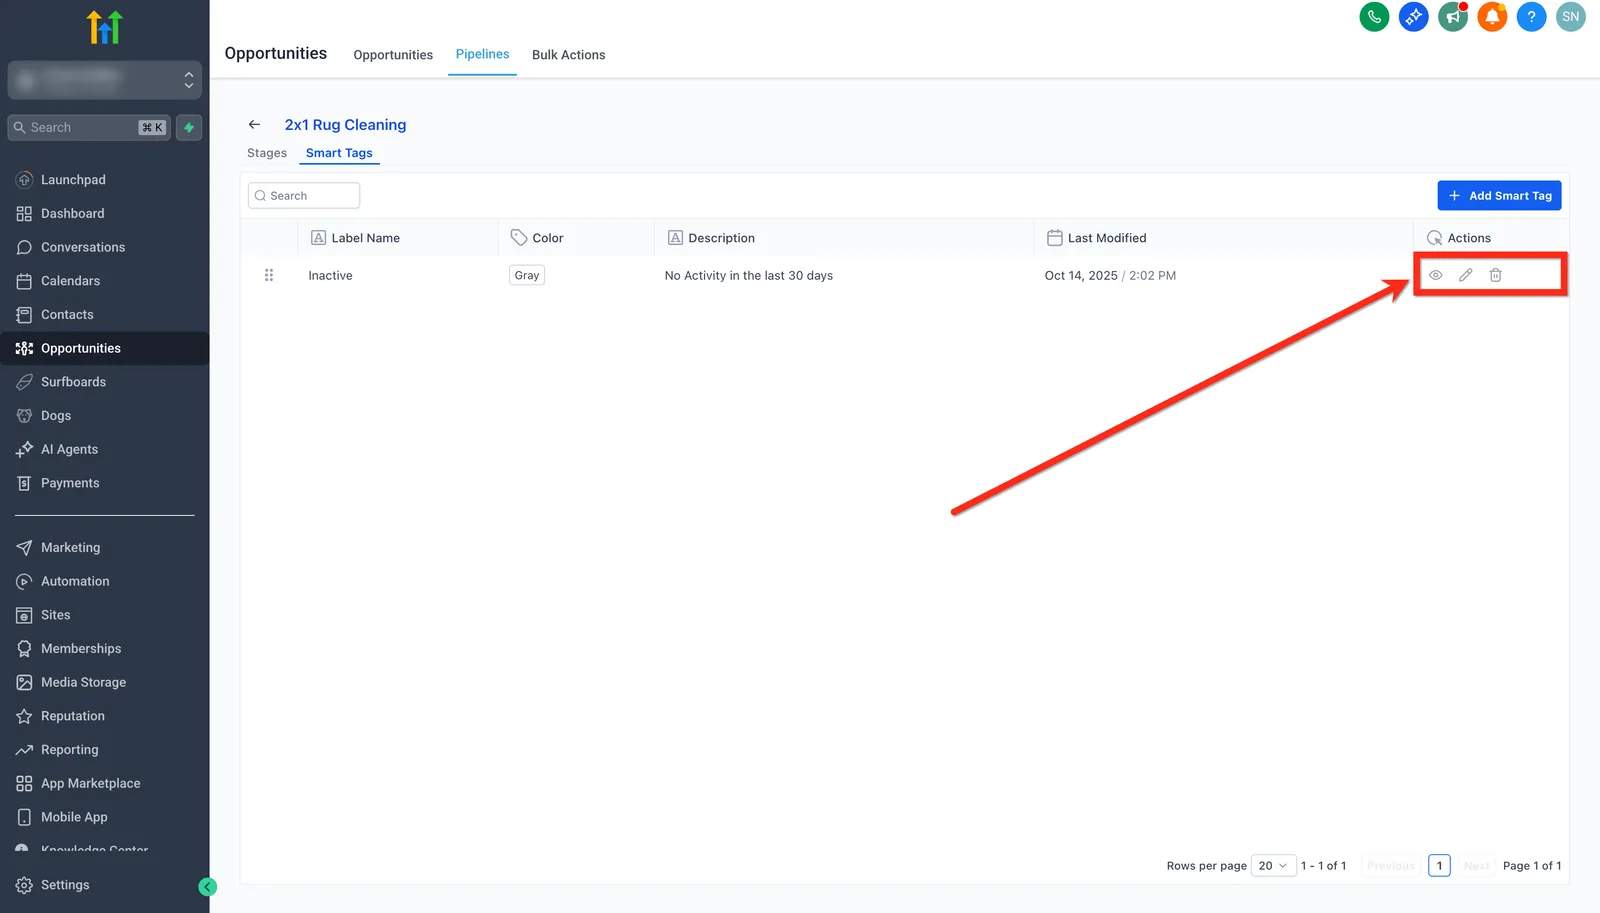Screen dimensions: 1600x913
Task: Expand the account switcher in sidebar
Action: (105, 80)
